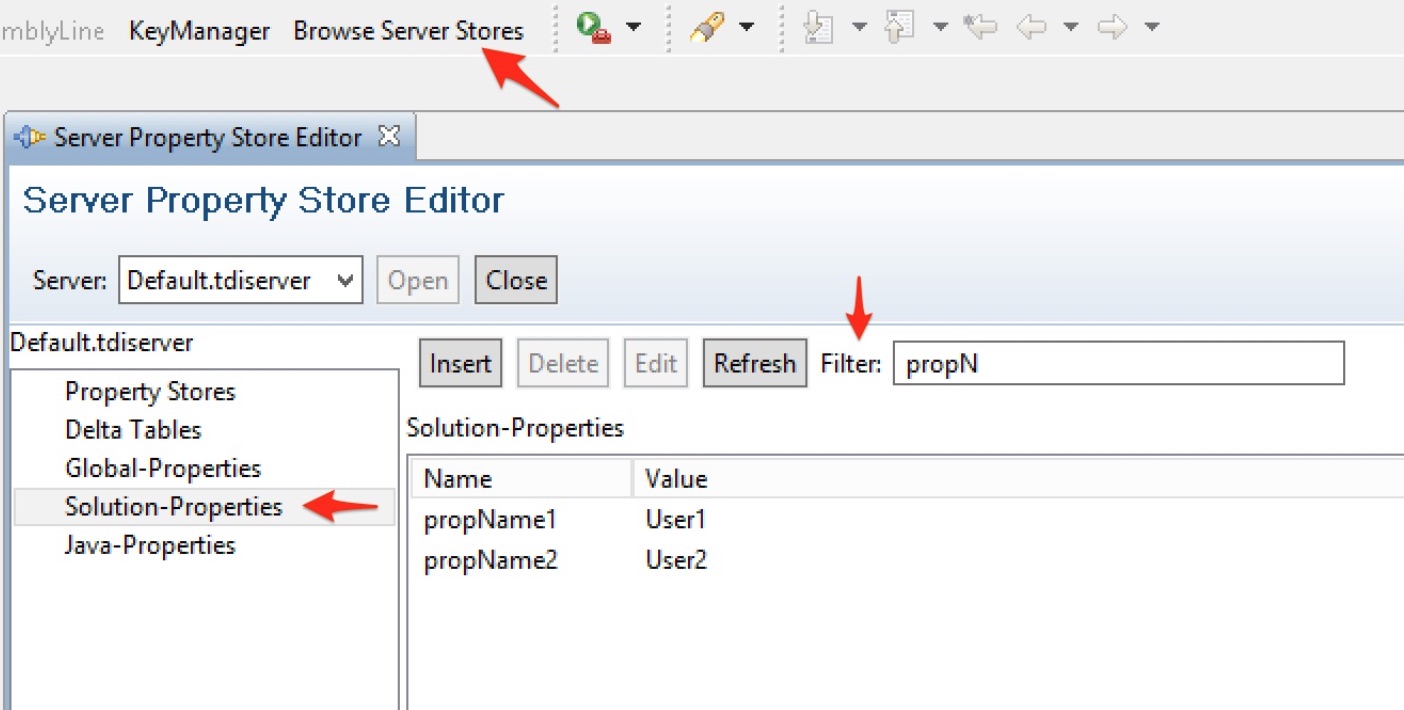The width and height of the screenshot is (1404, 710).
Task: Click the Run External Tools icon
Action: [x=593, y=27]
